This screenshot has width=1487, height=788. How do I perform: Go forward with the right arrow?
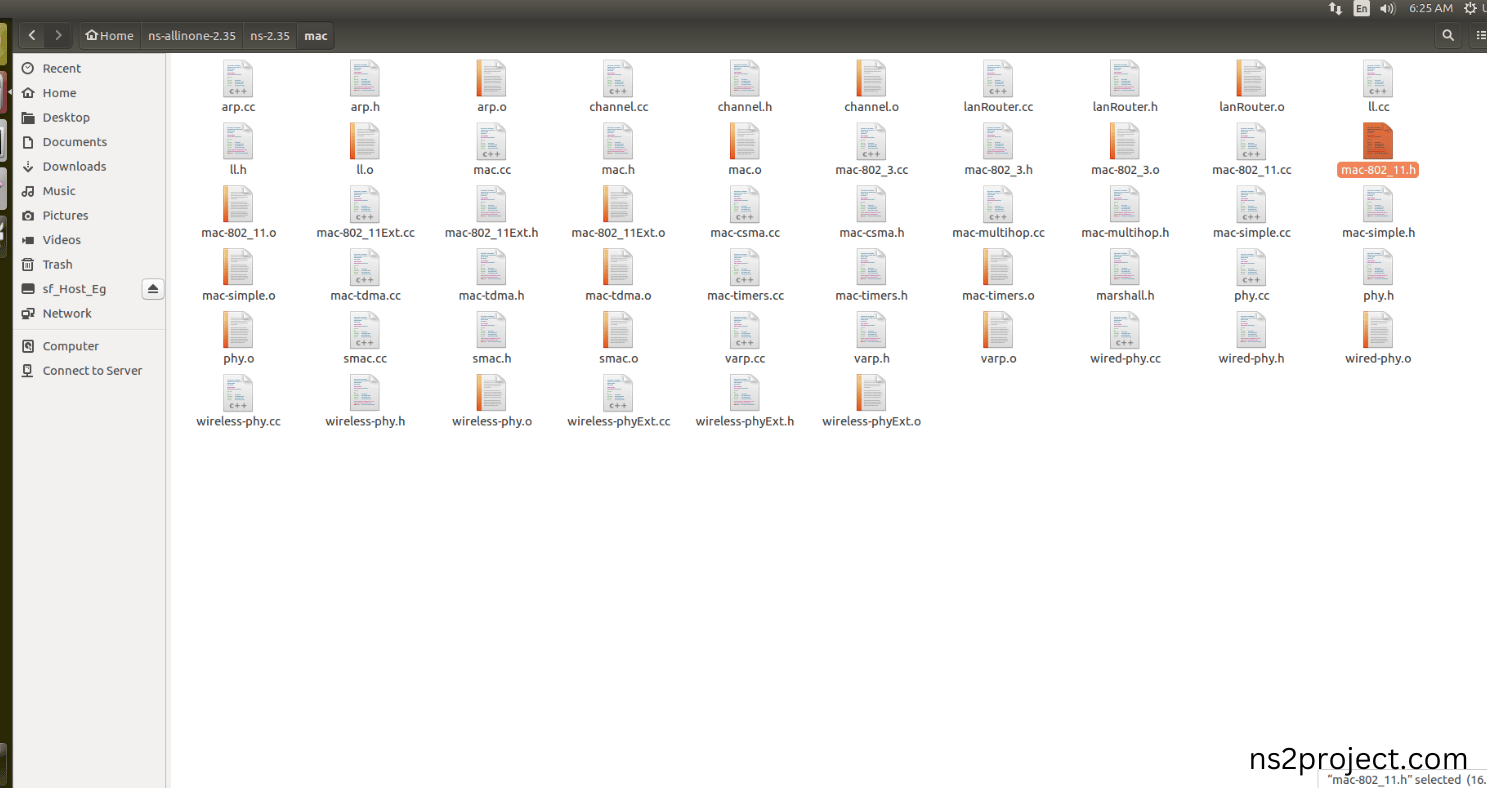[x=59, y=36]
